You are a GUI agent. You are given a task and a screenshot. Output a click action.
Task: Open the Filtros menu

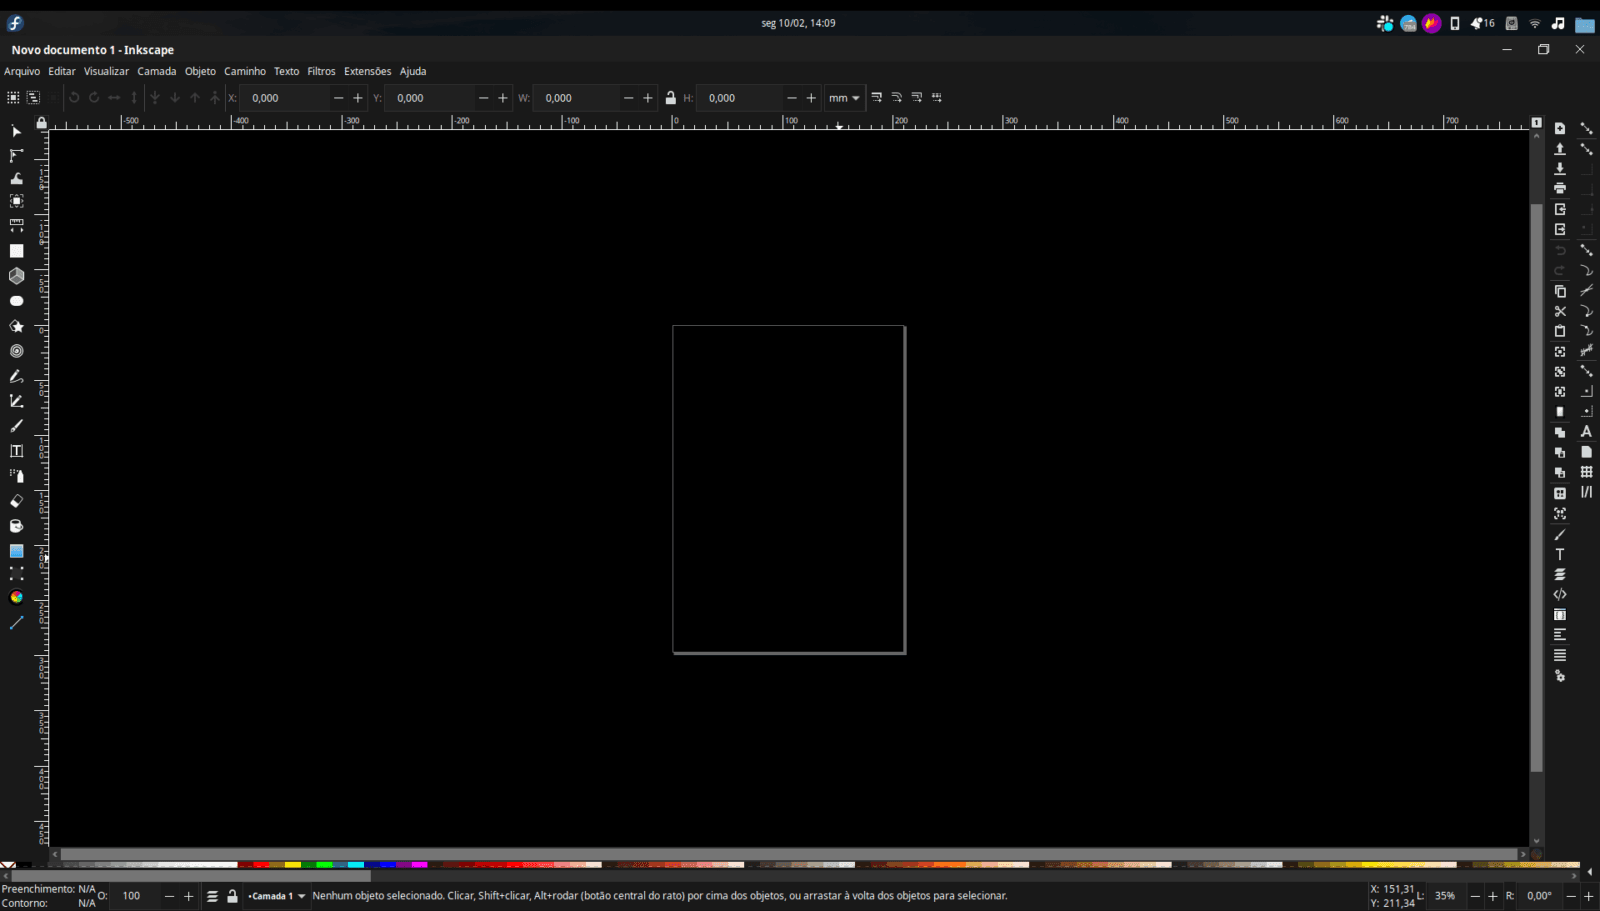coord(321,71)
